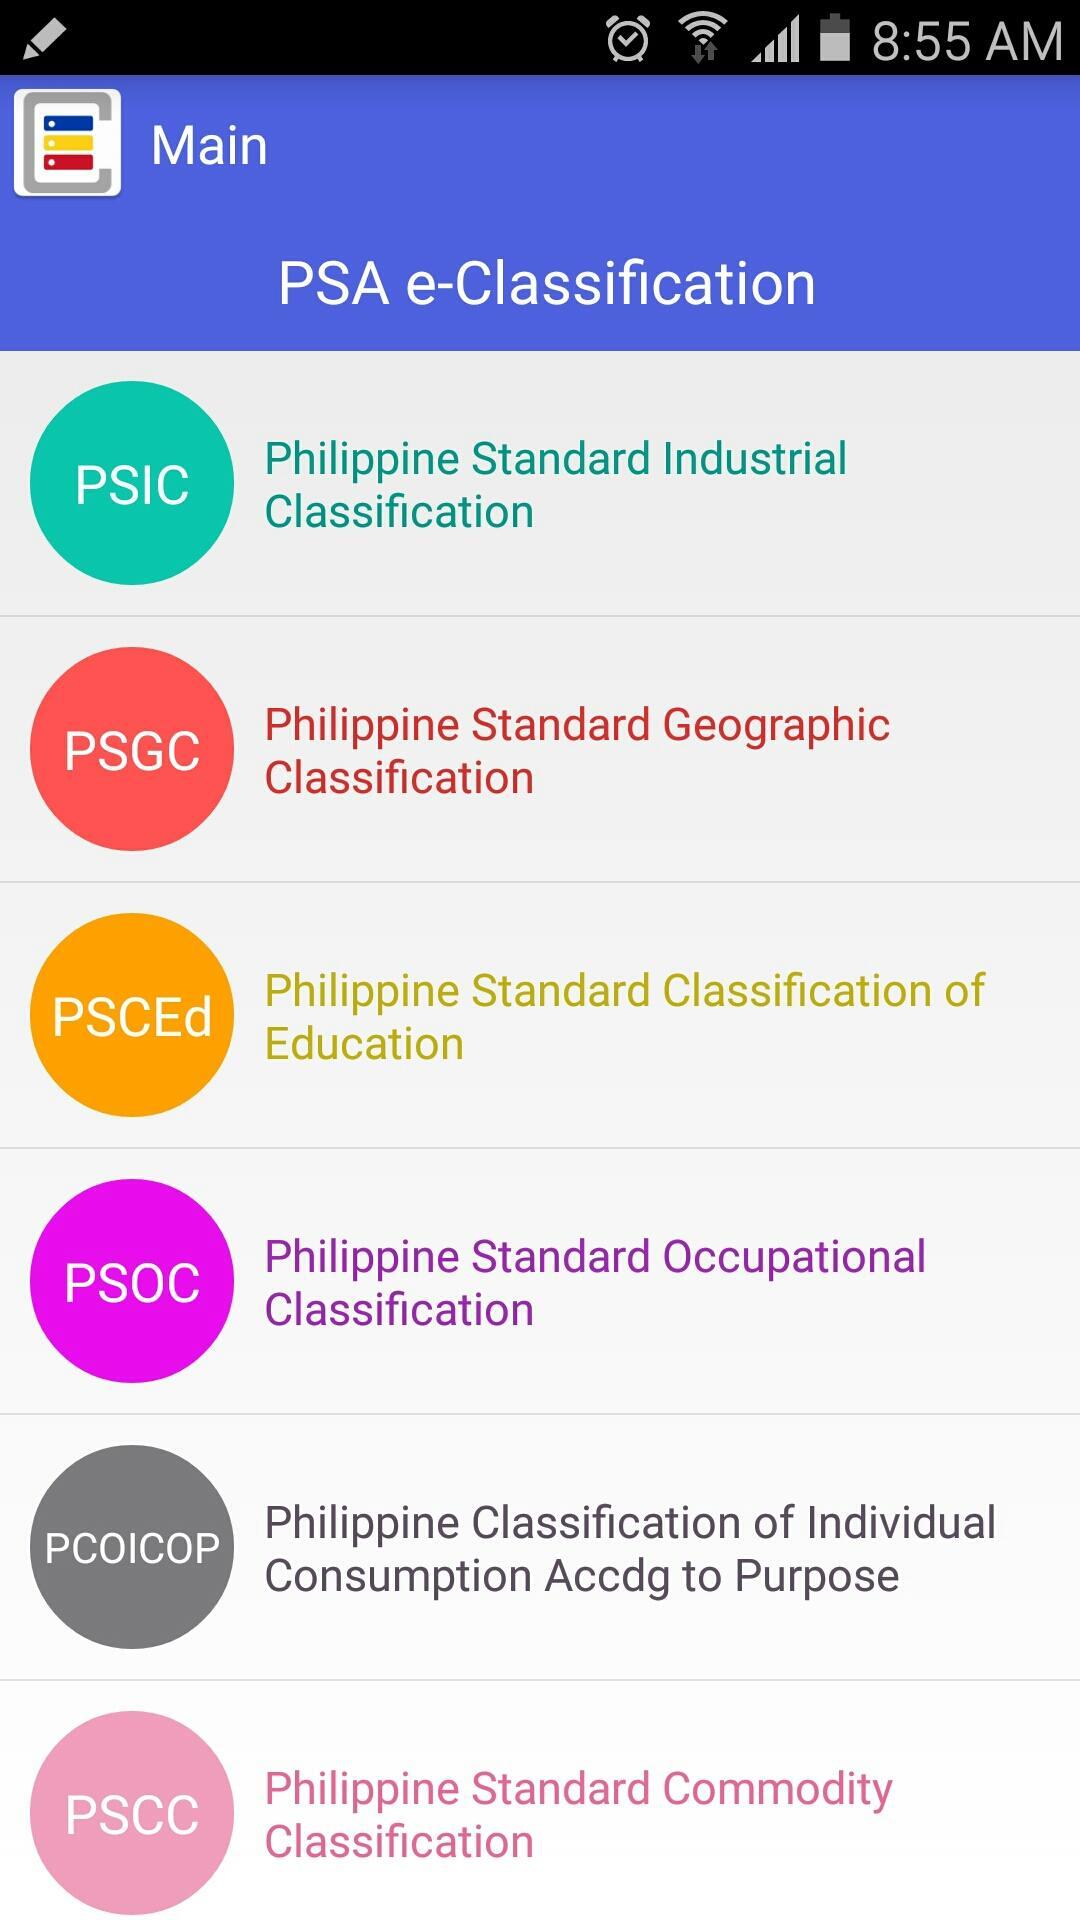
Task: Tap the teal PSIC circle icon
Action: [132, 483]
